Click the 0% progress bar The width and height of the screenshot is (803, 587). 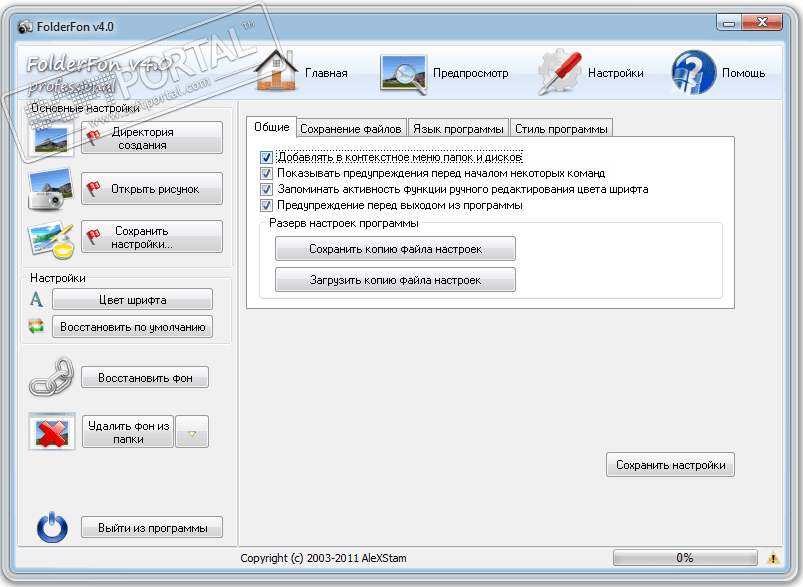(685, 558)
